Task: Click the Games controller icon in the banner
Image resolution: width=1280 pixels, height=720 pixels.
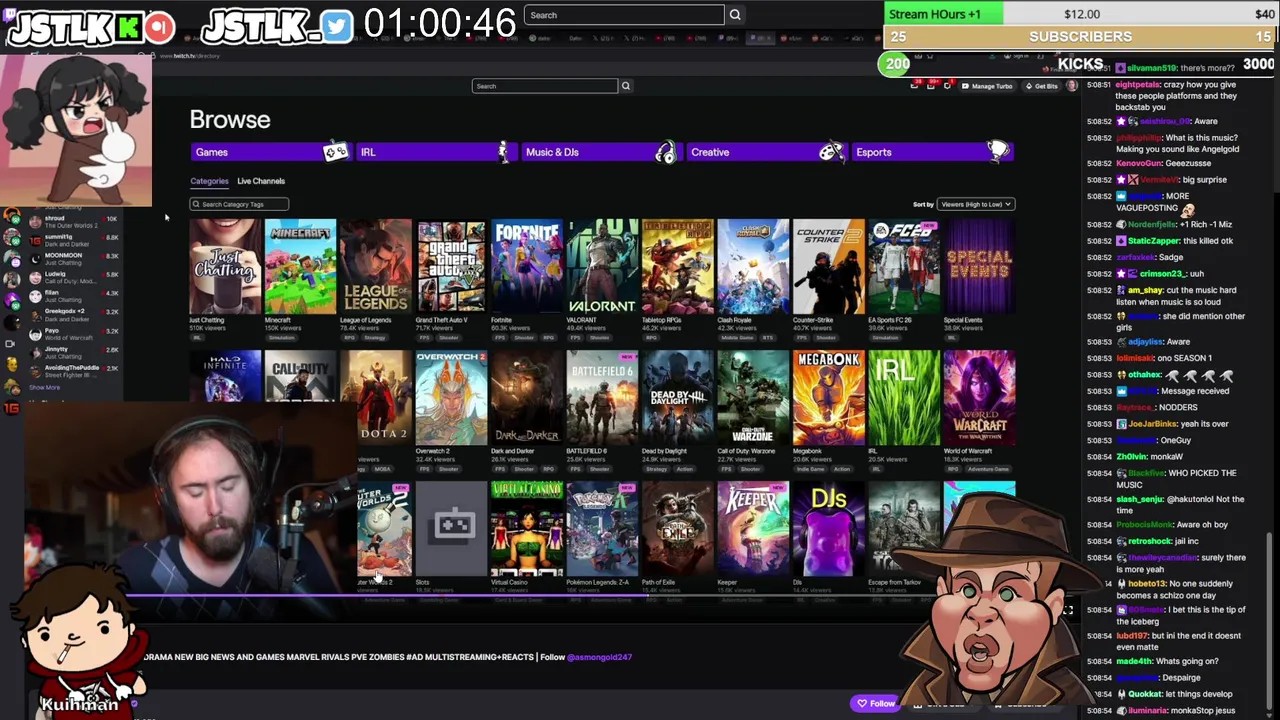Action: (x=335, y=152)
